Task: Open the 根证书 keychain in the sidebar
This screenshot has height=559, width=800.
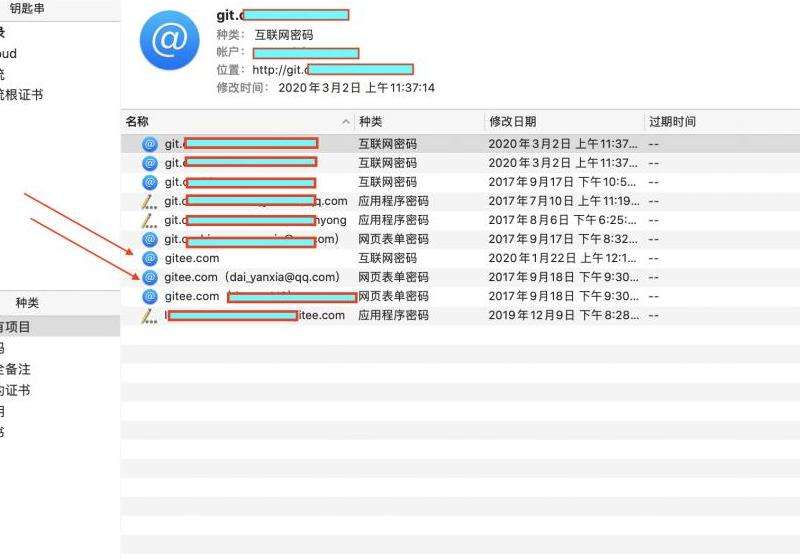Action: click(21, 95)
